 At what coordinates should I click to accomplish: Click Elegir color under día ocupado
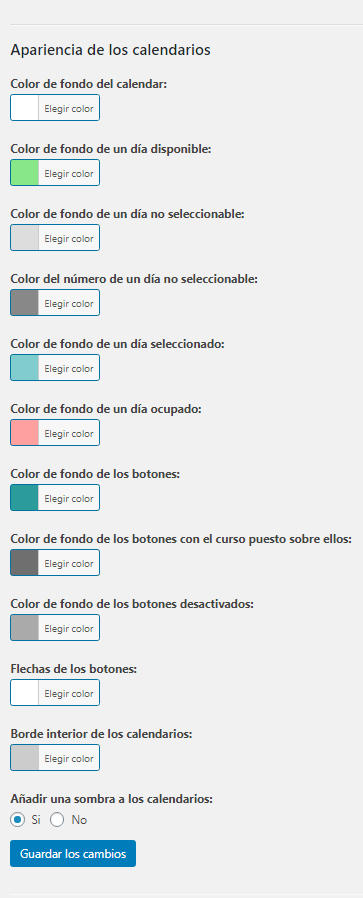[x=69, y=433]
